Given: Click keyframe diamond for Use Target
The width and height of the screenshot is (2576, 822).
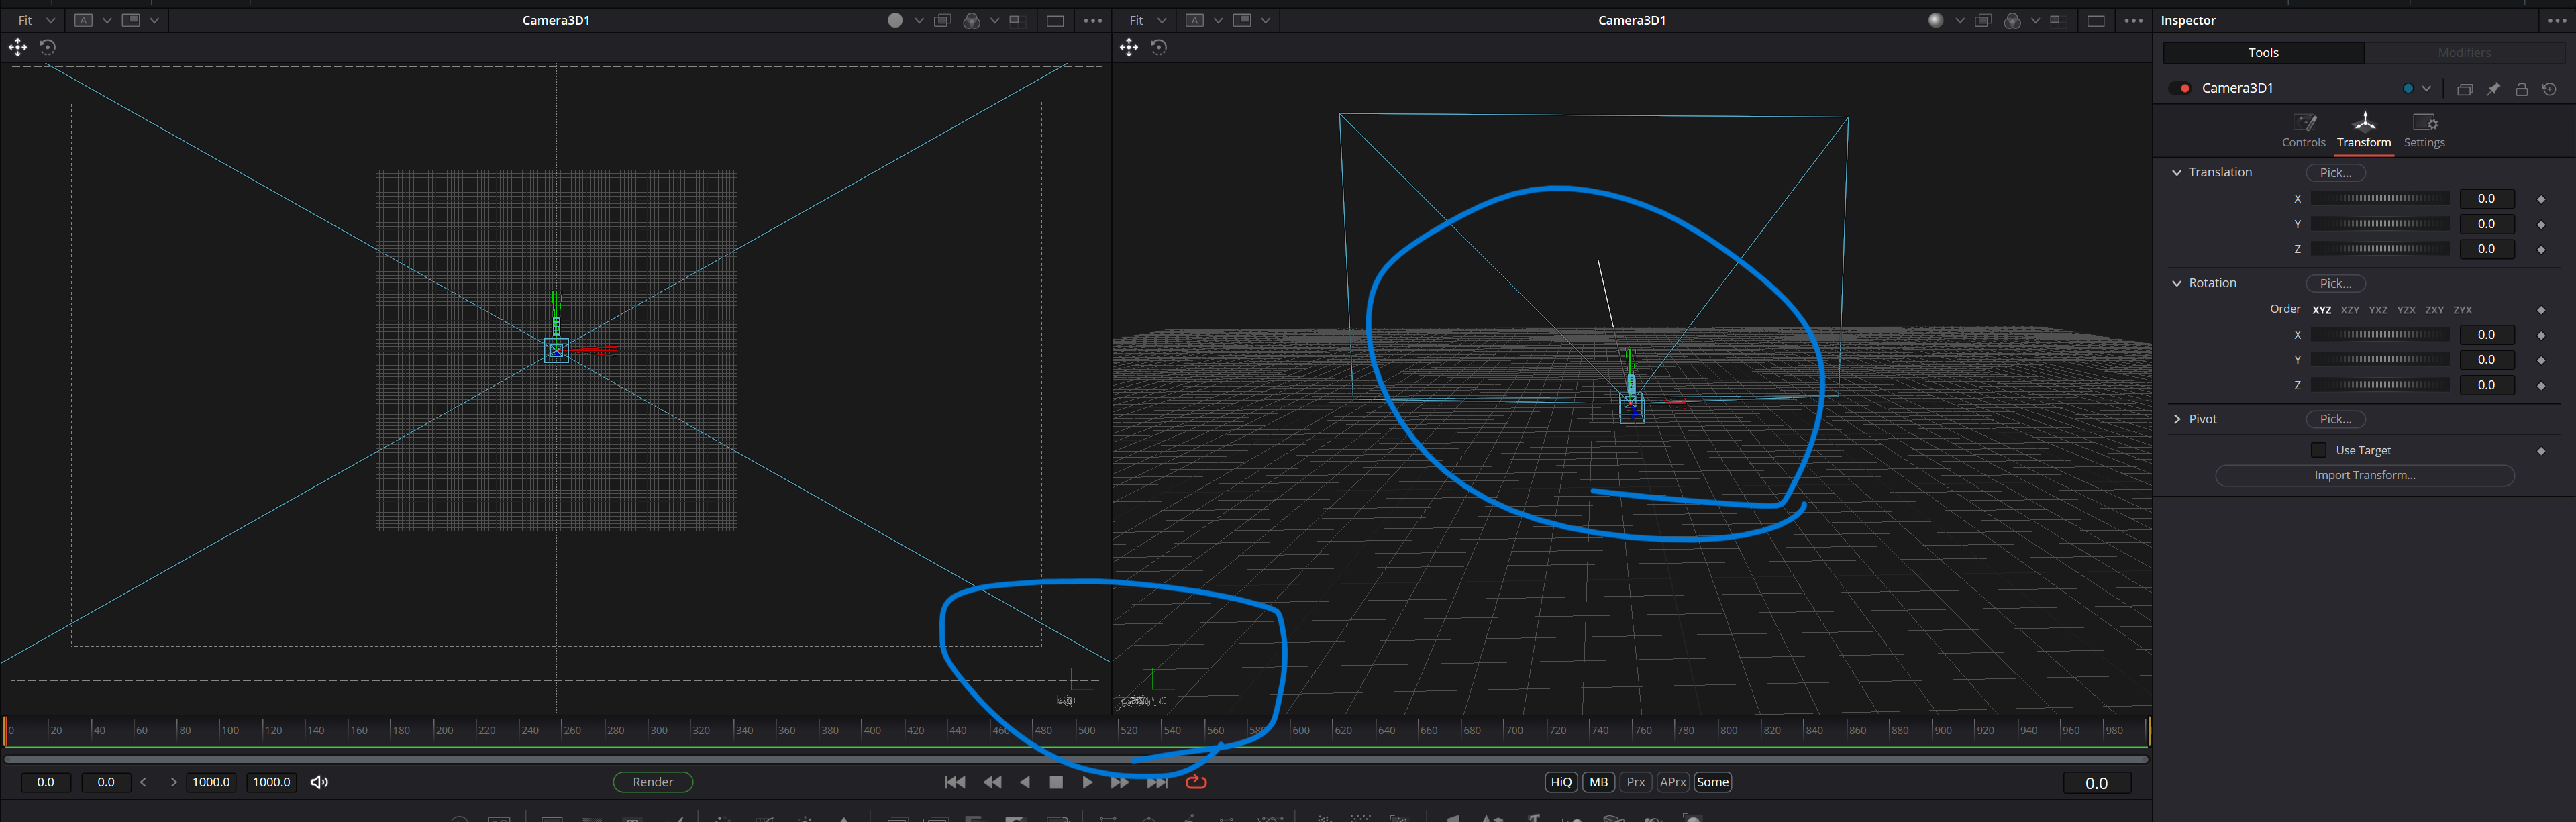Looking at the screenshot, I should tap(2541, 451).
